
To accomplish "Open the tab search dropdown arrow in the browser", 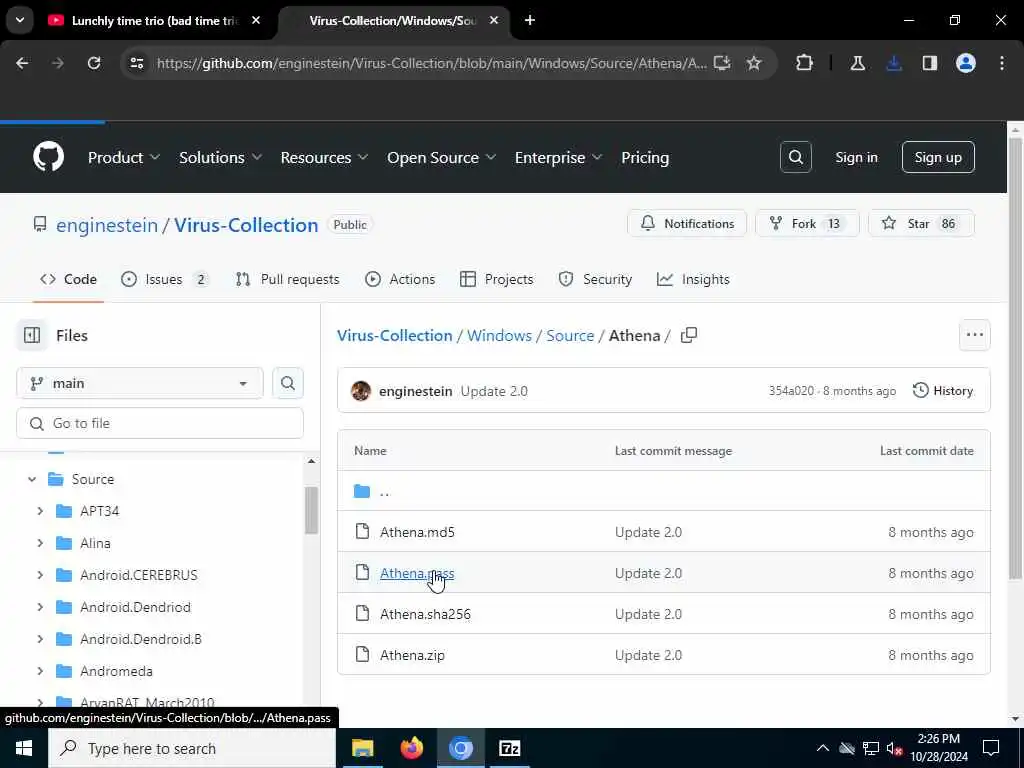I will pos(20,20).
